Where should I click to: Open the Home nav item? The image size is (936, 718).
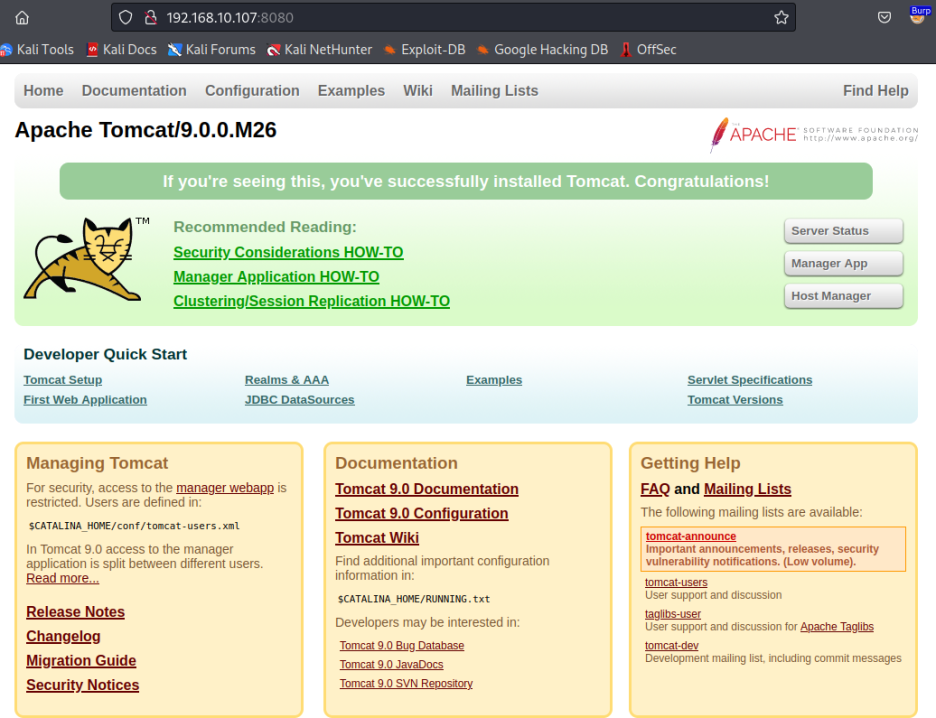[x=44, y=91]
